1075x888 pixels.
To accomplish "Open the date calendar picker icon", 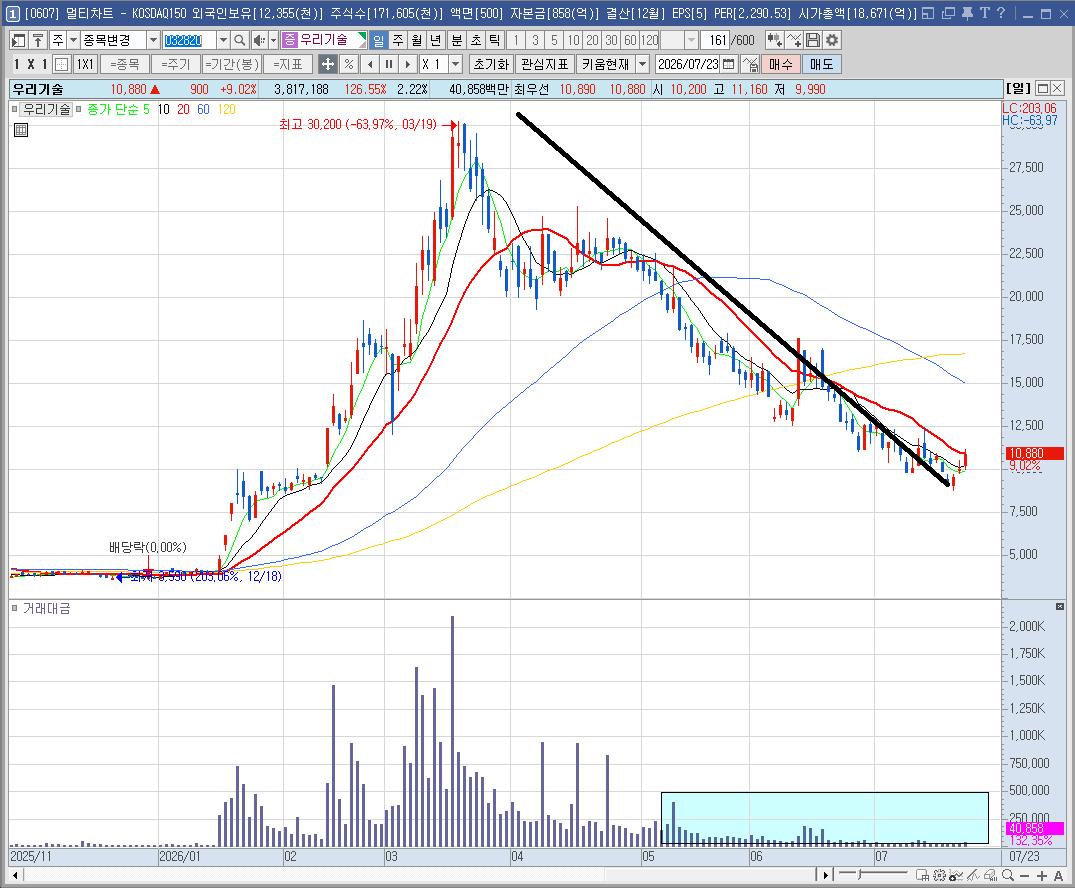I will point(729,64).
